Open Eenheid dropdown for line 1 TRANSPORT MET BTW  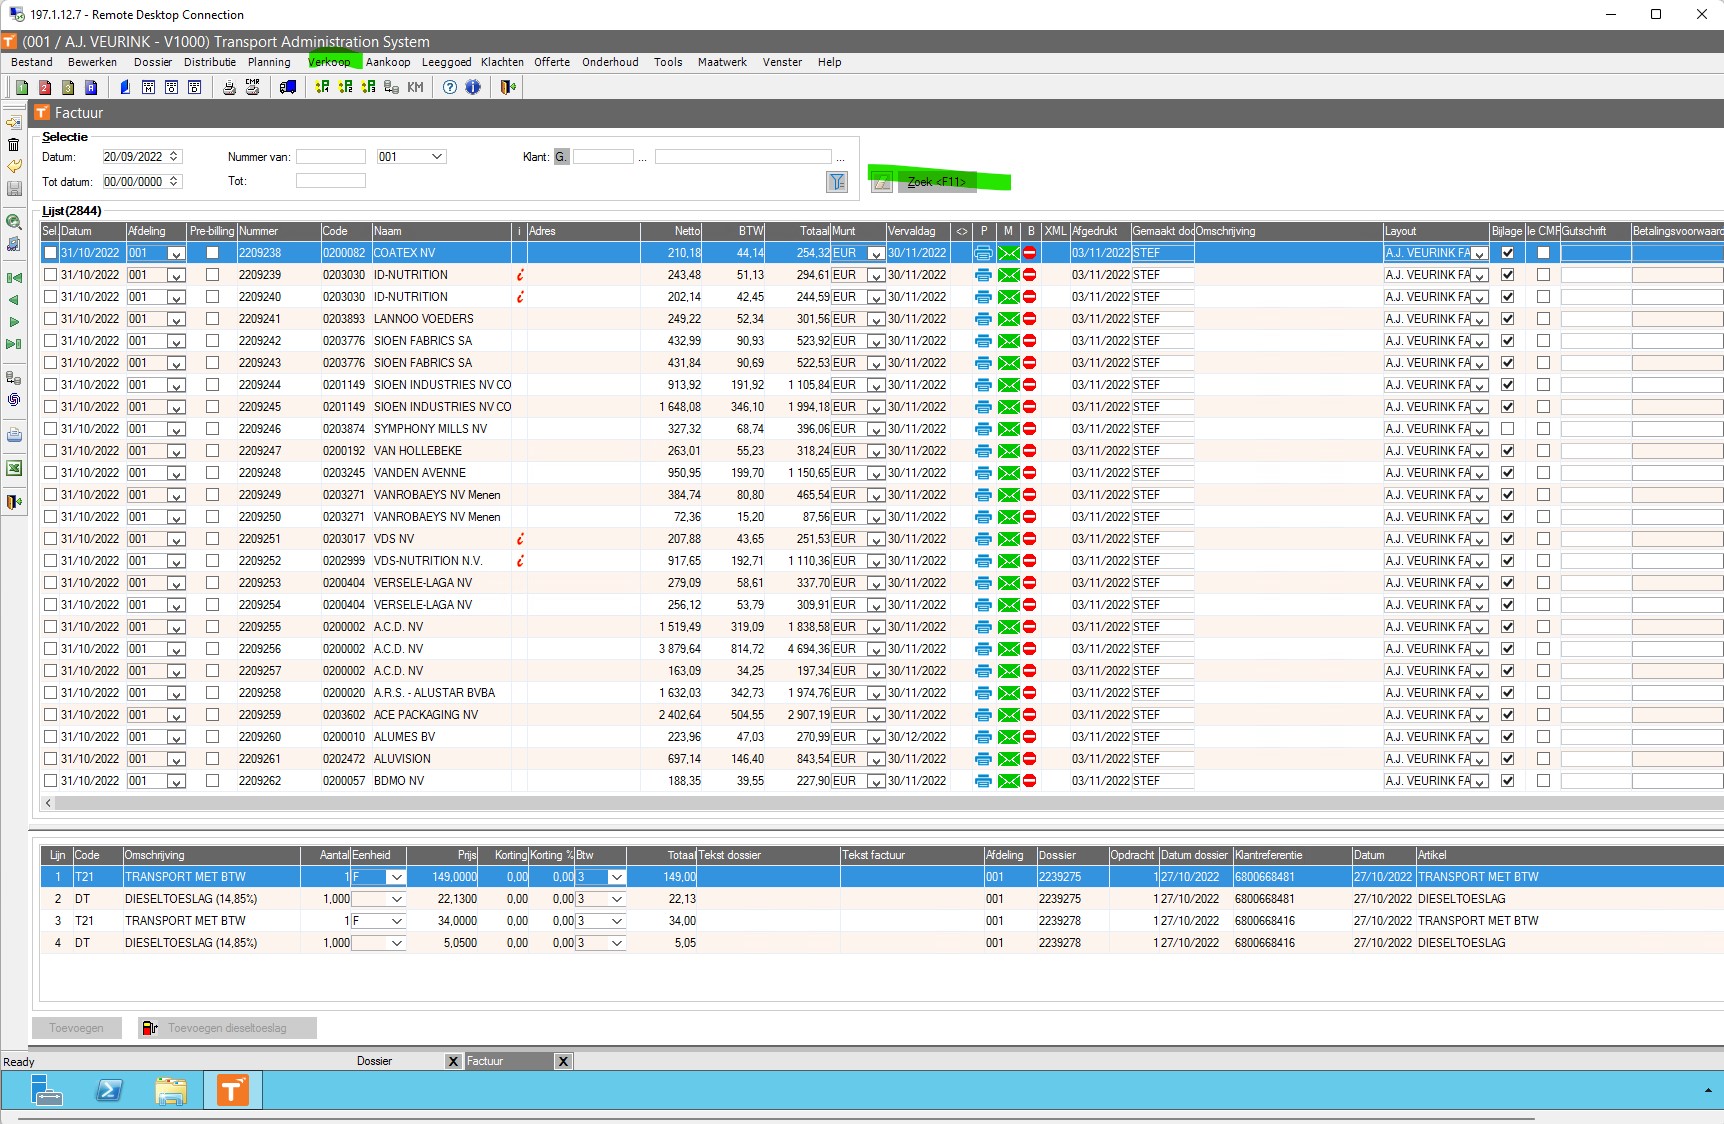pos(396,877)
